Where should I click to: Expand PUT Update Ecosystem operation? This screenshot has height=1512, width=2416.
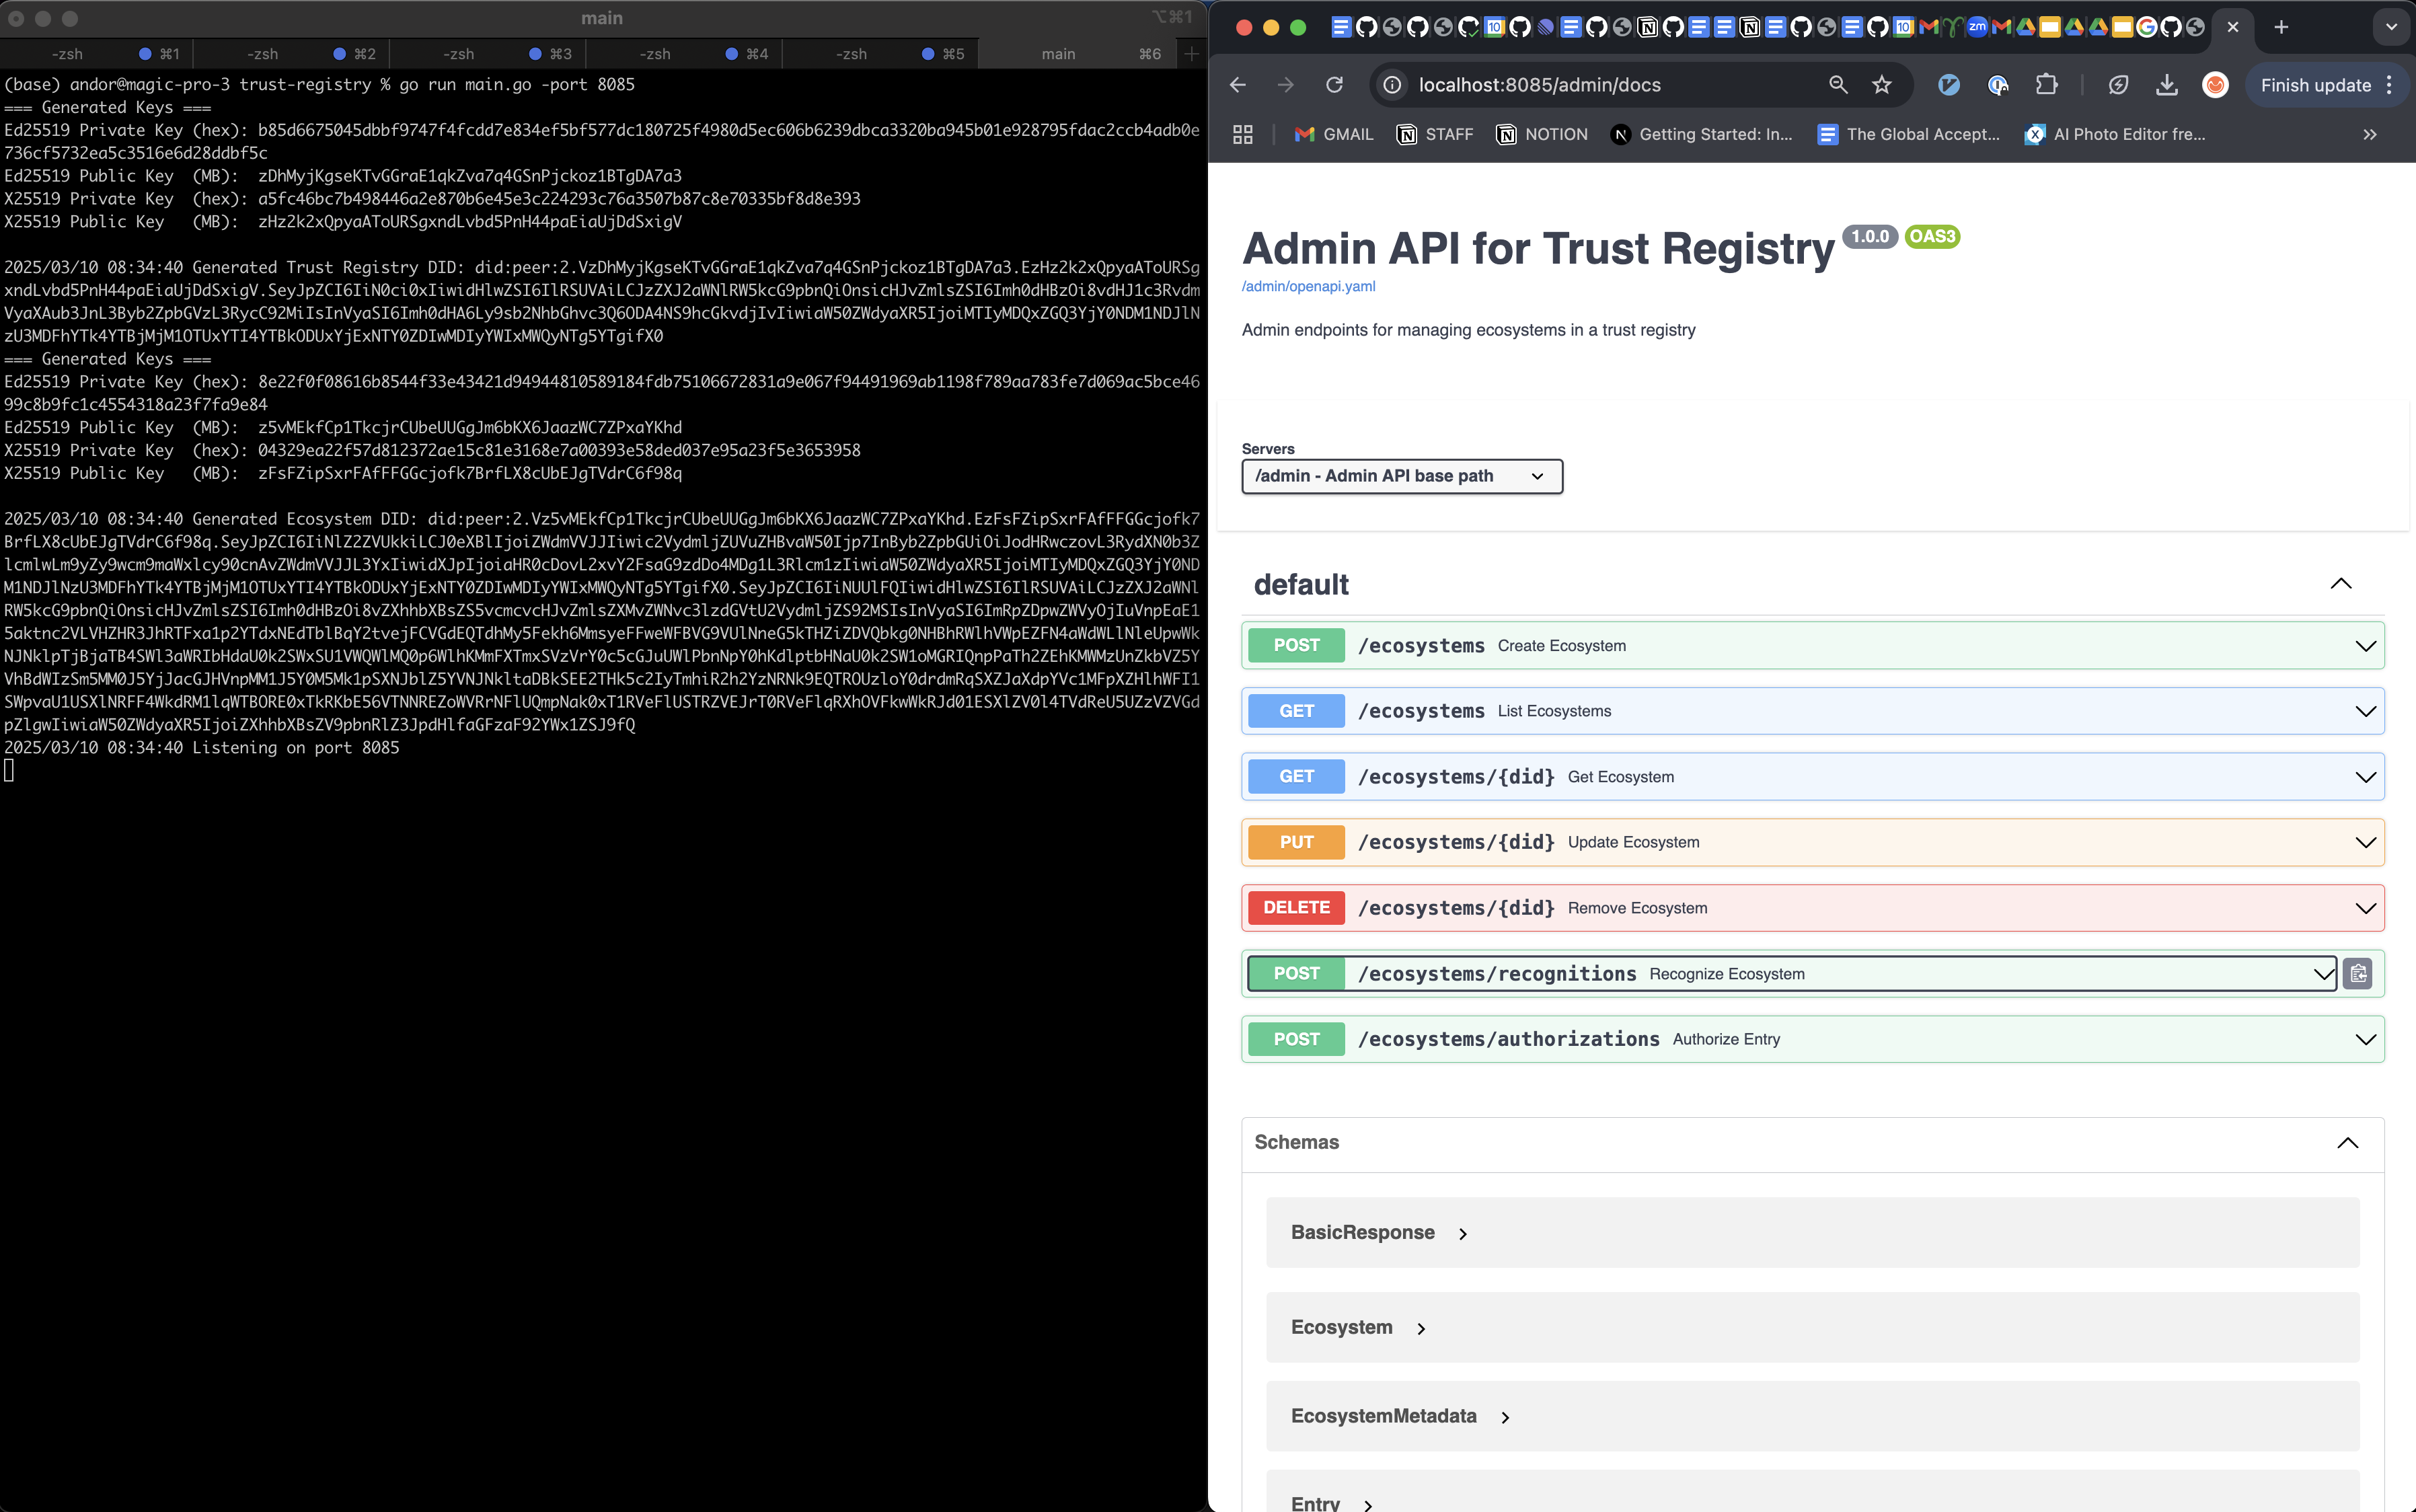pyautogui.click(x=1812, y=842)
